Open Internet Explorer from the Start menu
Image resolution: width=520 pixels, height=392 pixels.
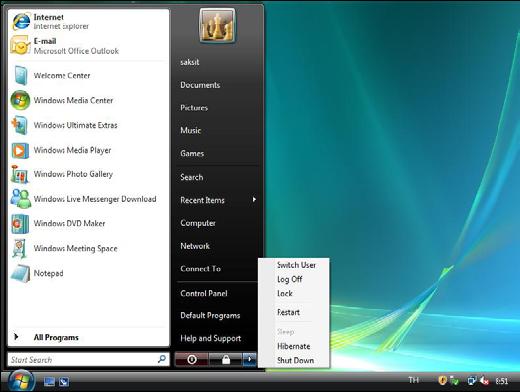(88, 21)
